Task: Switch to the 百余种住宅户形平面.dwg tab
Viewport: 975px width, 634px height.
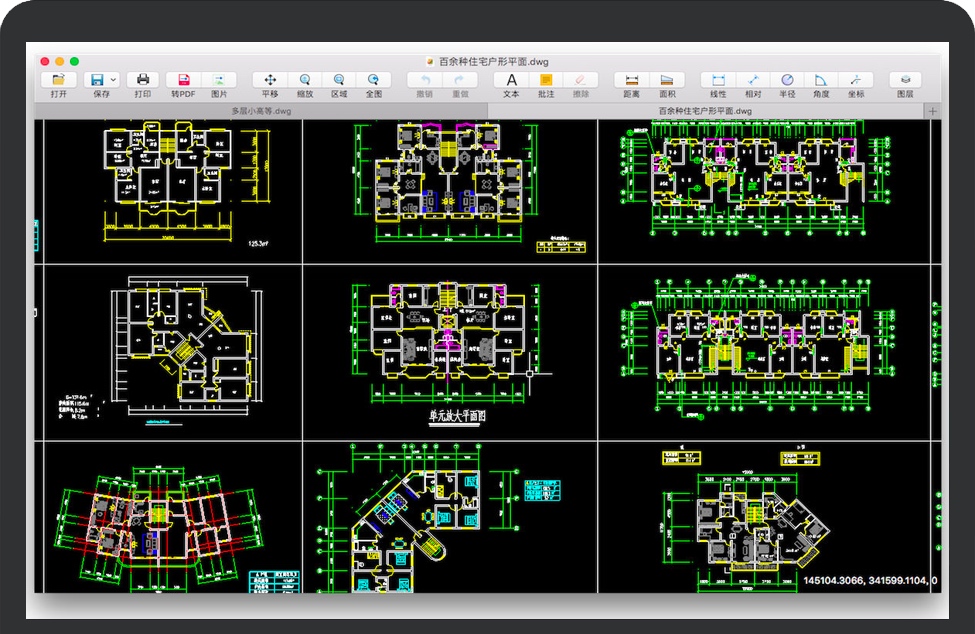Action: click(705, 111)
